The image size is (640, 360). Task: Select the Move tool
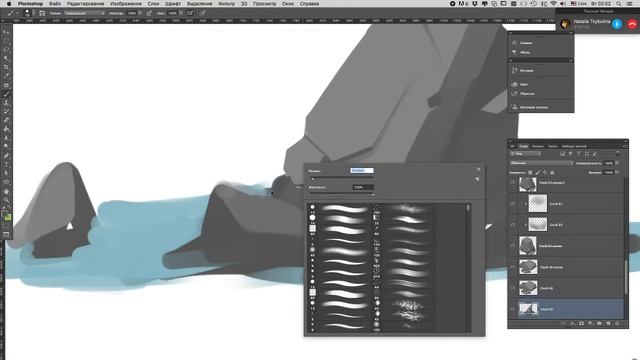[6, 32]
